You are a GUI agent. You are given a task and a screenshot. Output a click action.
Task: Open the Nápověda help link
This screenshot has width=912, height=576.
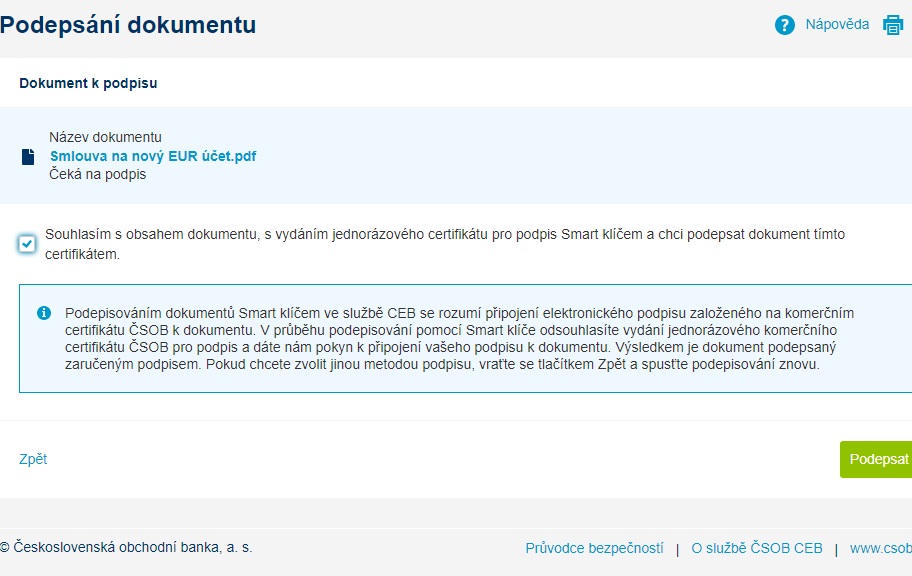pyautogui.click(x=837, y=24)
